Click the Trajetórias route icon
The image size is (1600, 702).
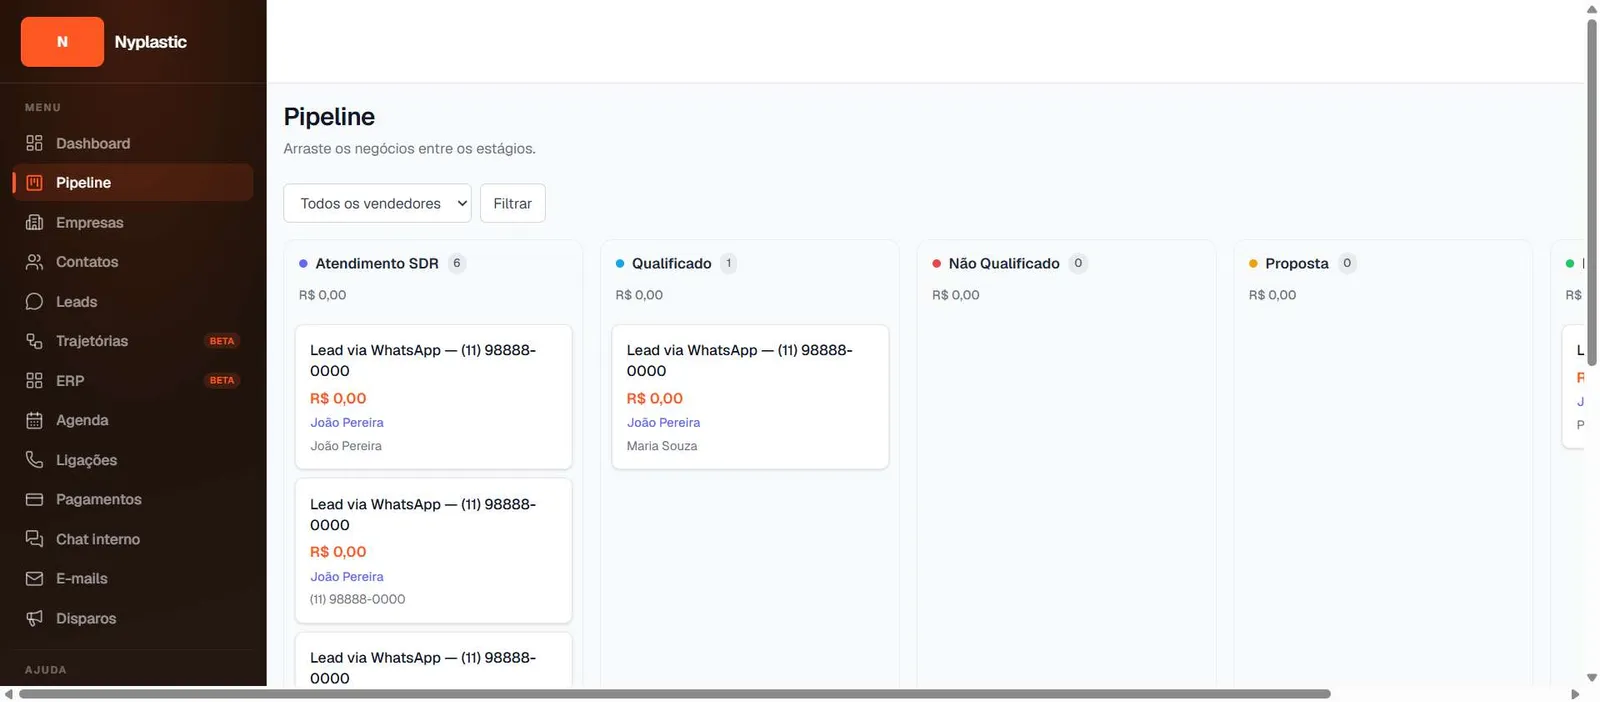[34, 341]
